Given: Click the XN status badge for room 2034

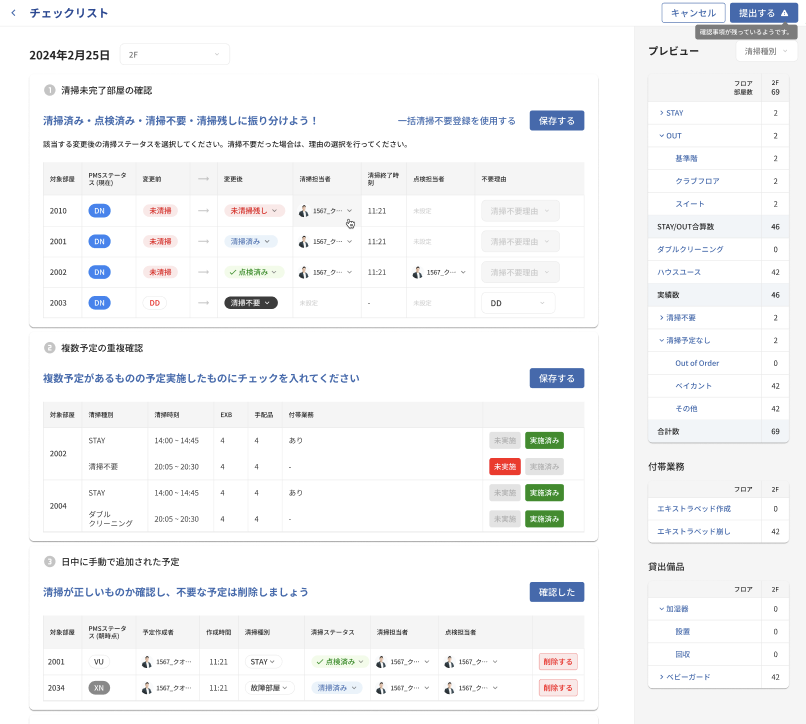Looking at the screenshot, I should (99, 688).
